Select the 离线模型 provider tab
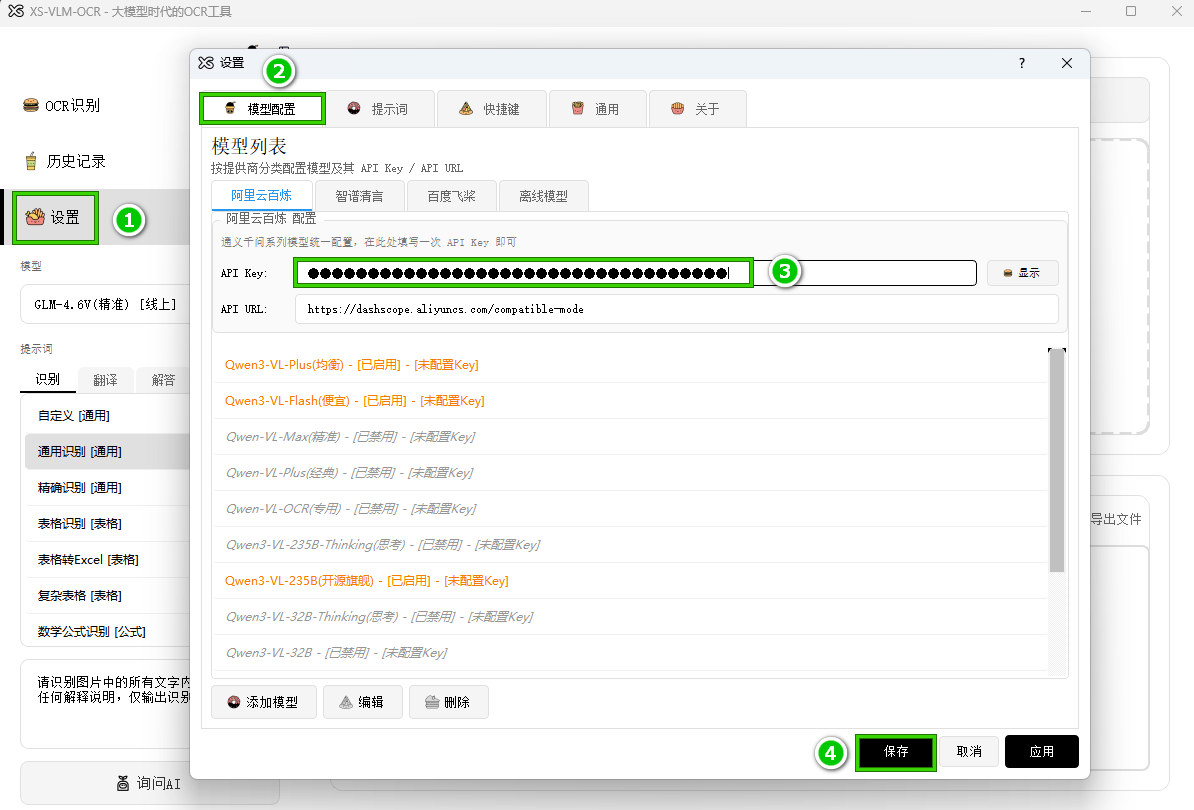Image resolution: width=1194 pixels, height=810 pixels. [543, 196]
